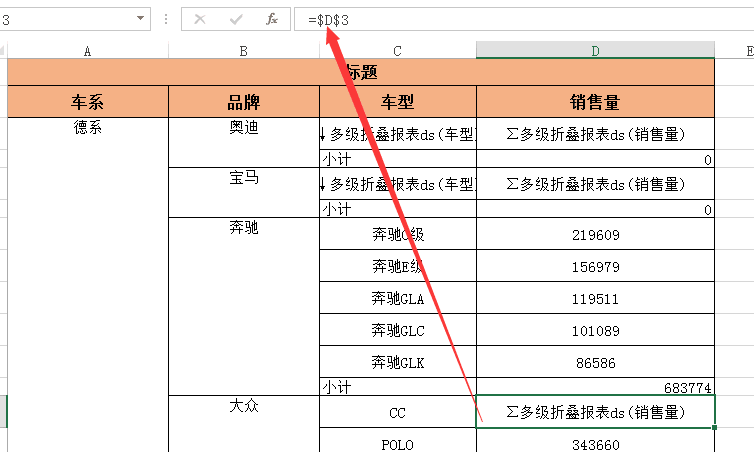Select the 奔驰GLK cell
754x452 pixels.
coord(398,362)
